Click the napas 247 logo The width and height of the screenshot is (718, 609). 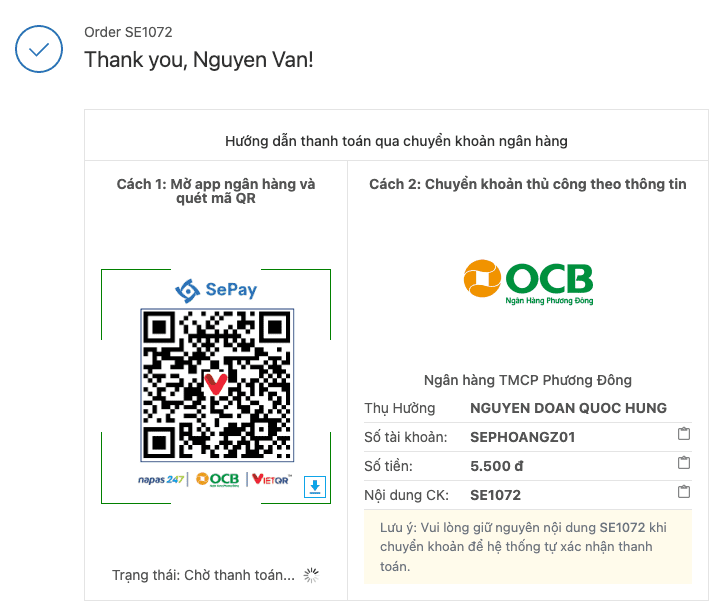click(161, 479)
